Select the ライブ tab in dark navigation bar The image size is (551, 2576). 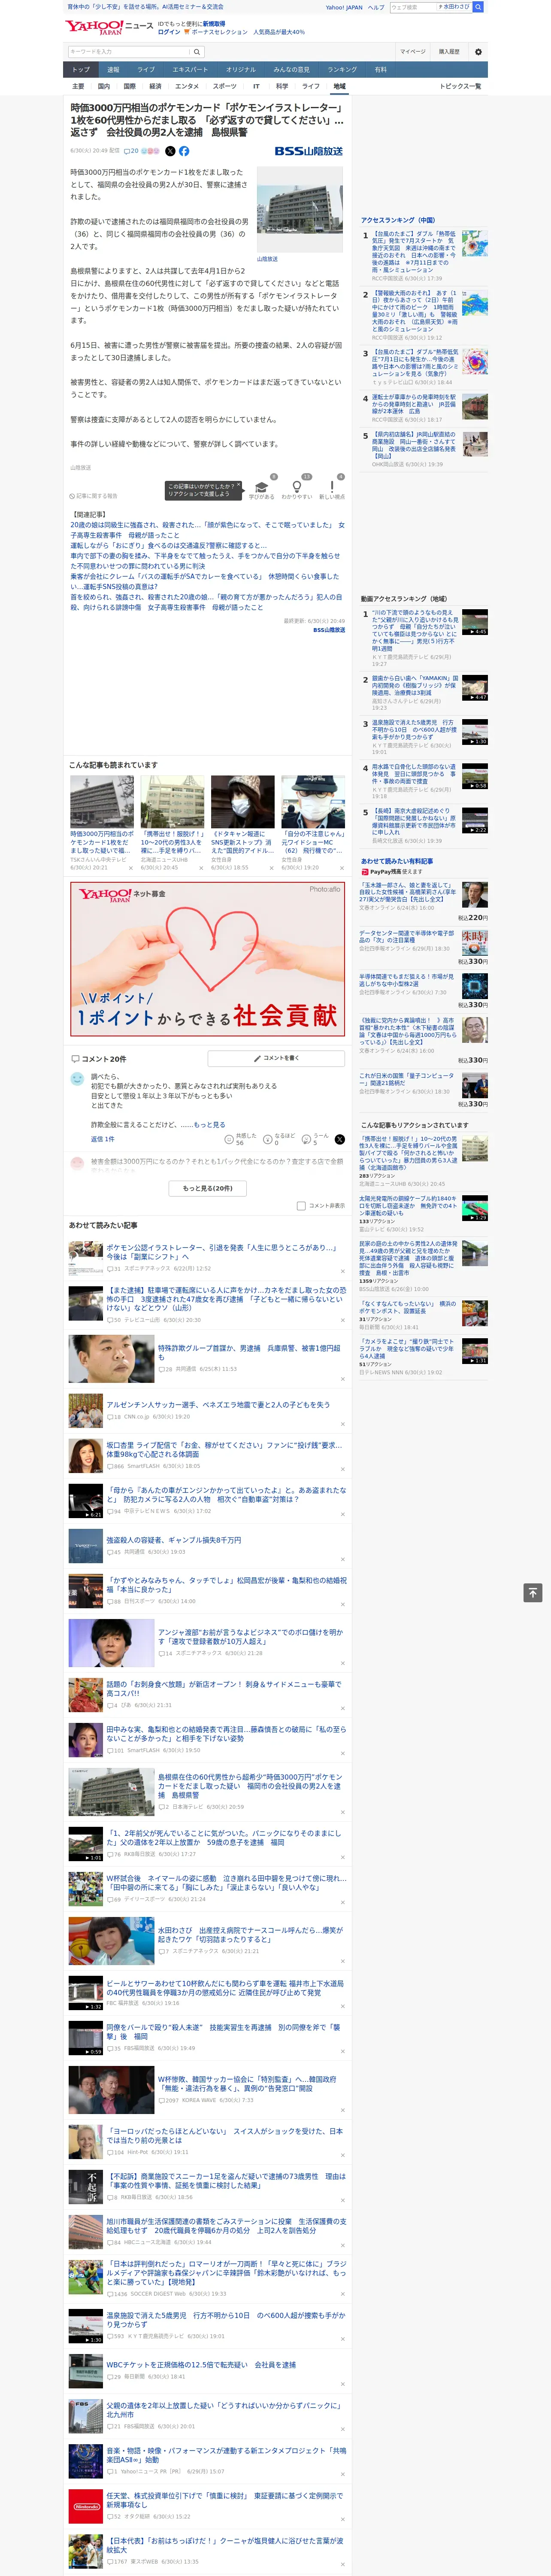[146, 70]
